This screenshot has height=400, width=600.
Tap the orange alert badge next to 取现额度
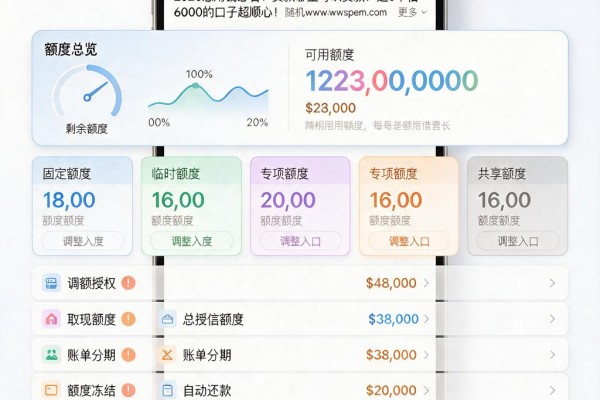tap(129, 319)
